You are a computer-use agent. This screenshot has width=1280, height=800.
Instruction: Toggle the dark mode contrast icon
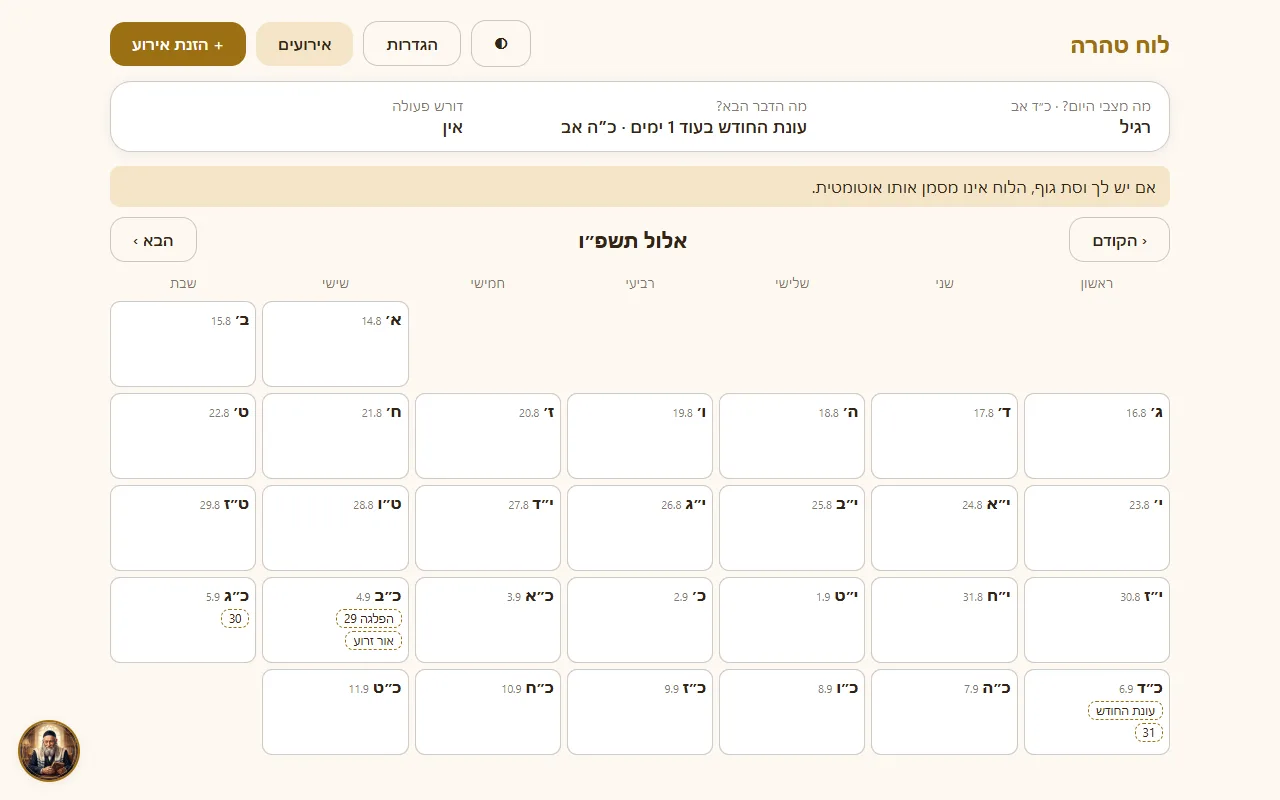(501, 44)
